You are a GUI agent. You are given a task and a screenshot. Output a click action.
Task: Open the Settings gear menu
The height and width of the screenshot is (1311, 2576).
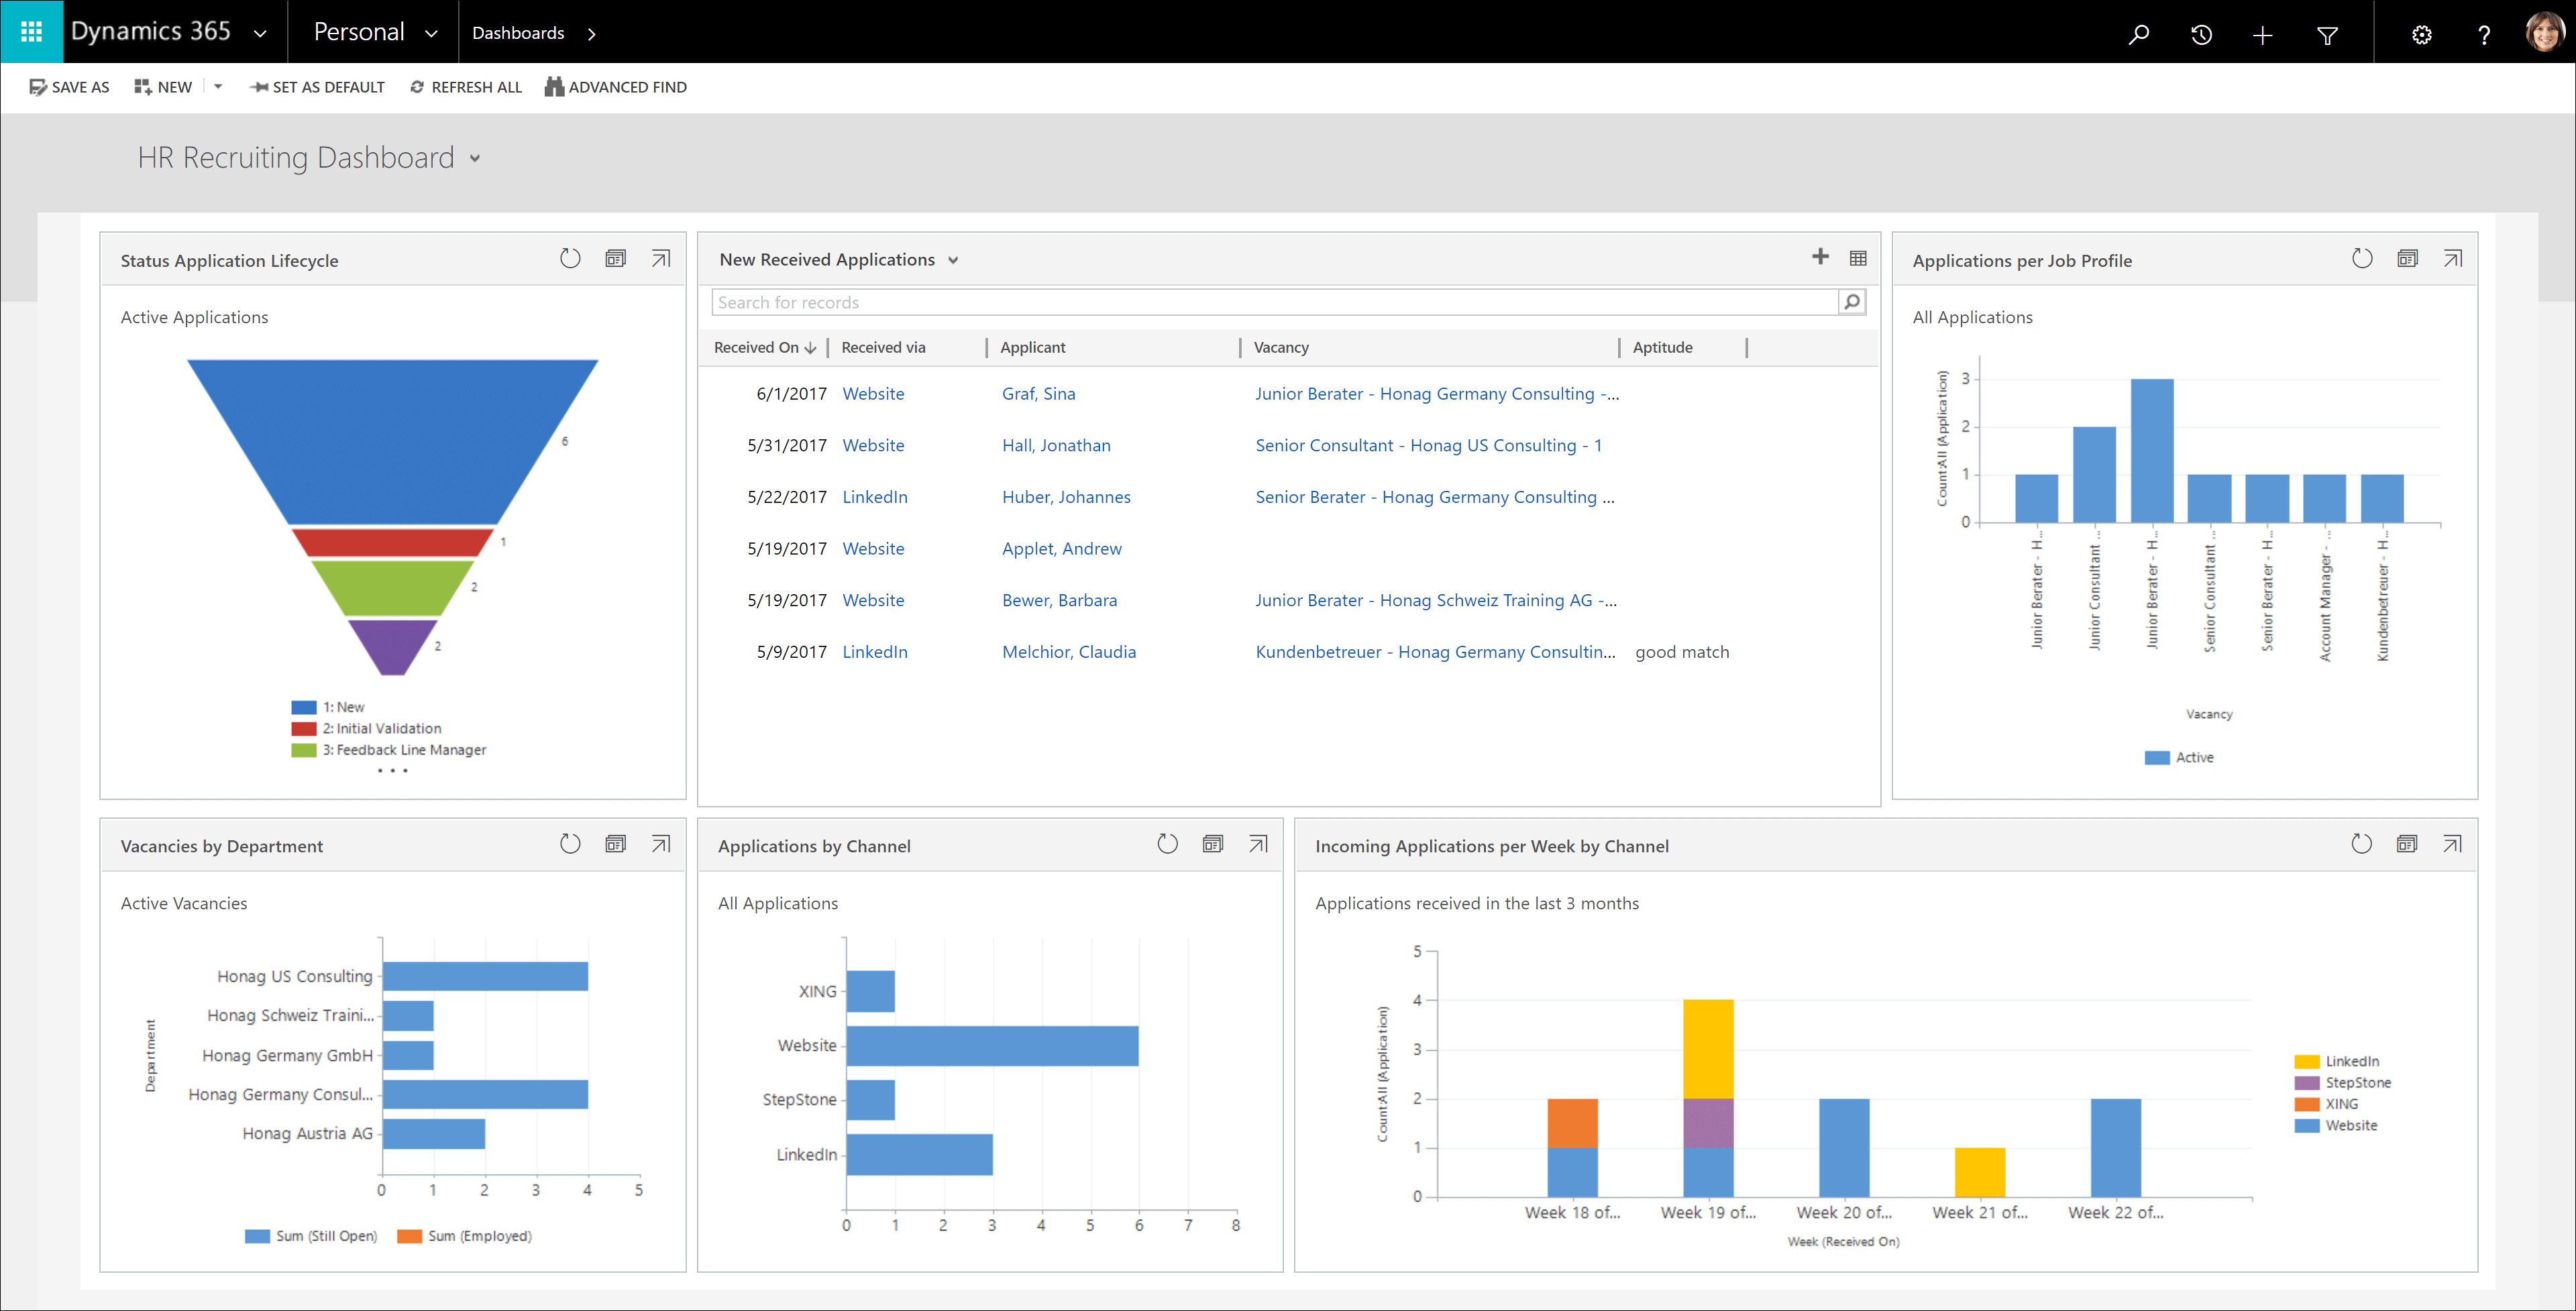pos(2421,33)
